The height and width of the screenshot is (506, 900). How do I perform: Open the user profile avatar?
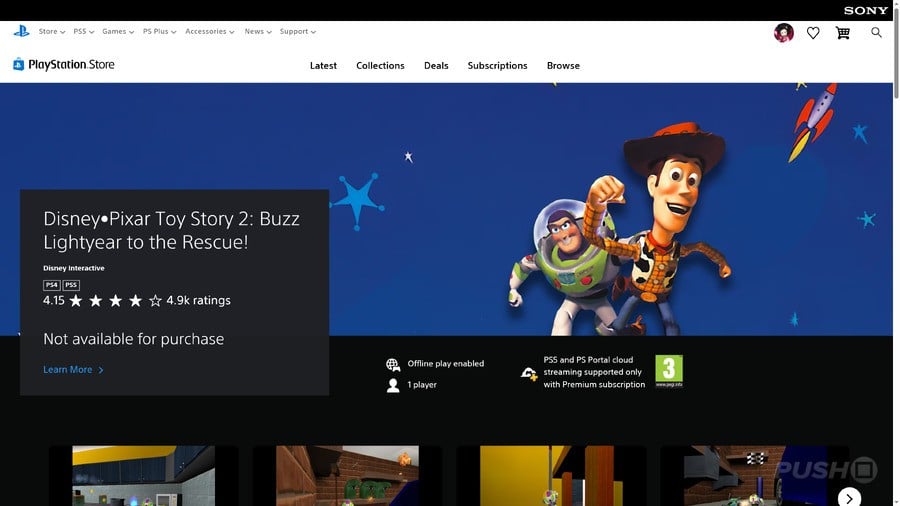(x=783, y=33)
